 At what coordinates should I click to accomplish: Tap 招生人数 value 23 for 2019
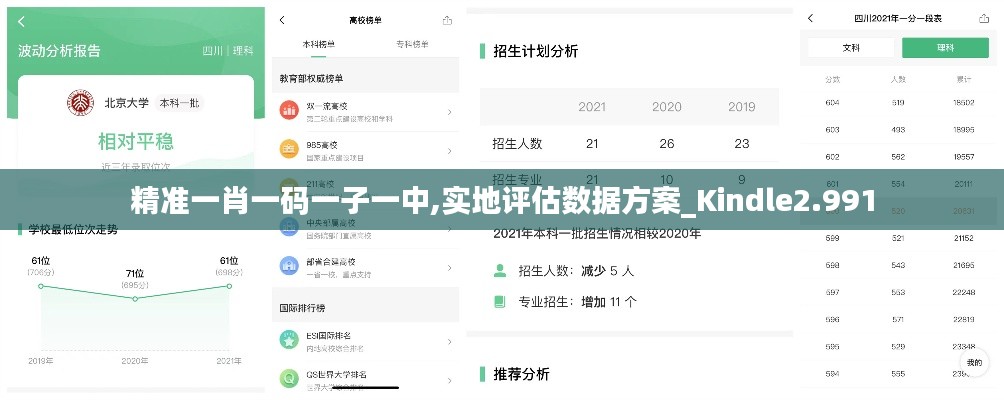pyautogui.click(x=741, y=143)
